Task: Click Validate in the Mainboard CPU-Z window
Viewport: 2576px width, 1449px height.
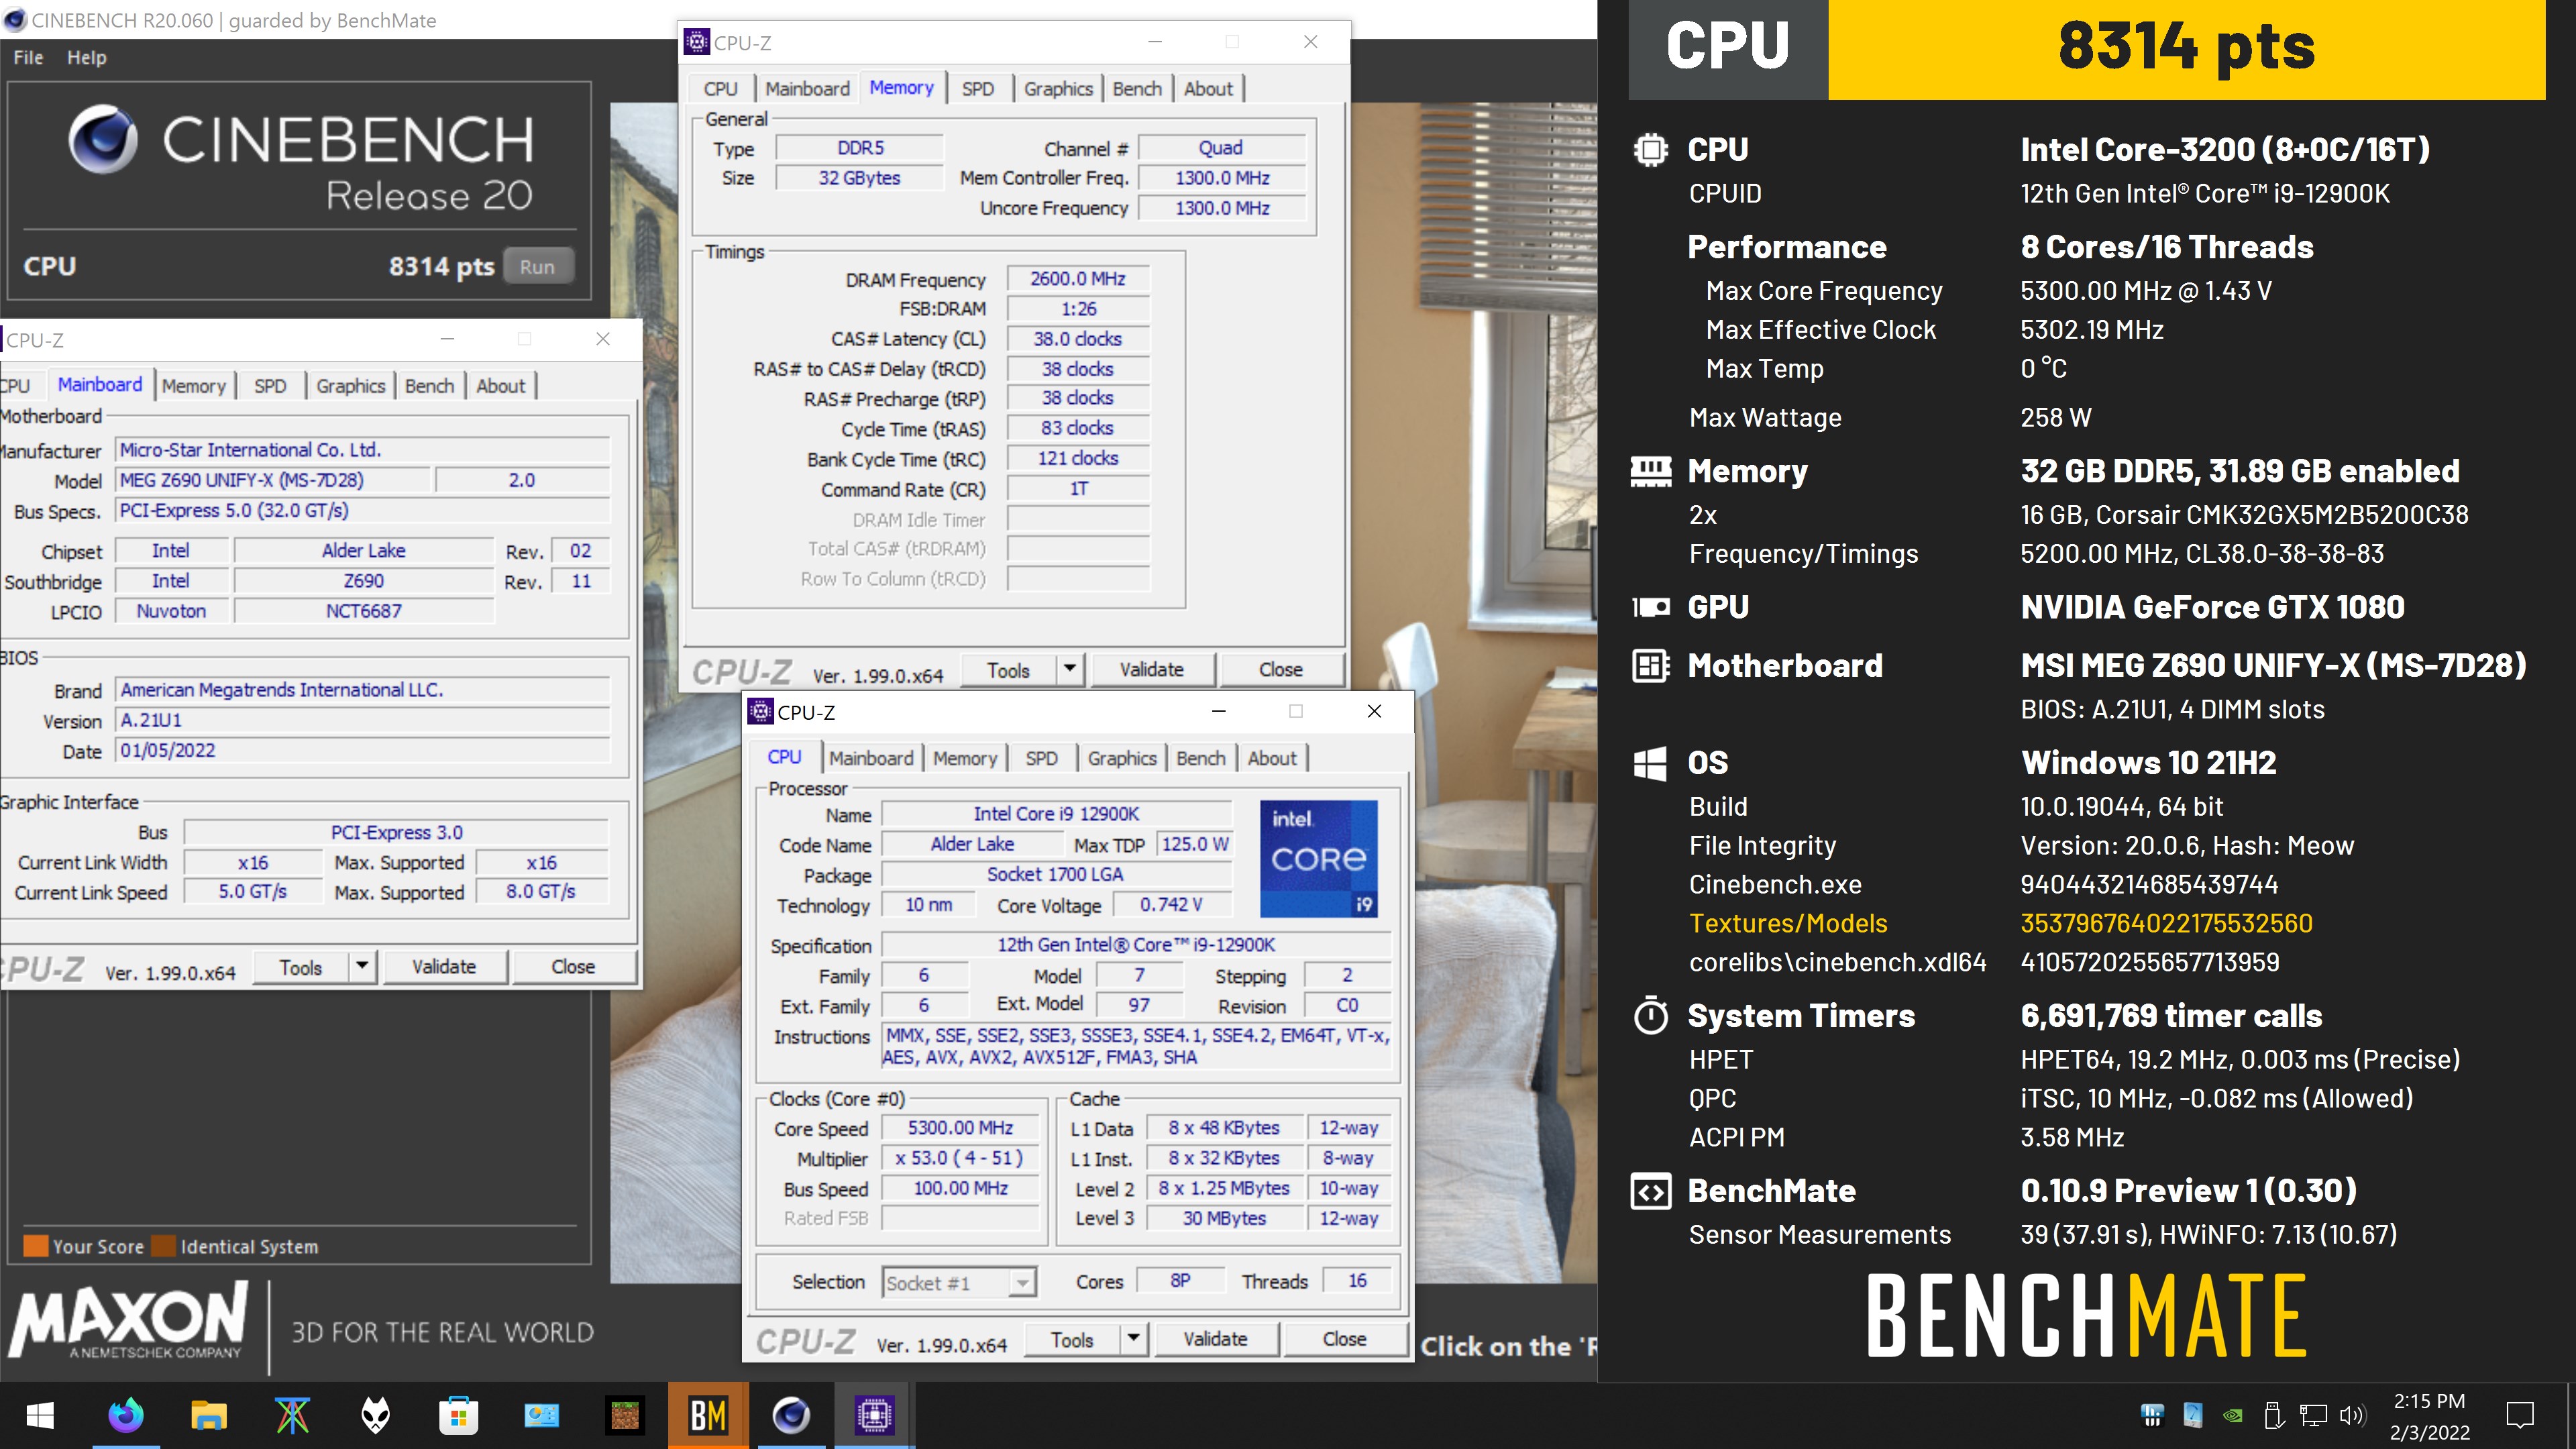Action: point(443,967)
